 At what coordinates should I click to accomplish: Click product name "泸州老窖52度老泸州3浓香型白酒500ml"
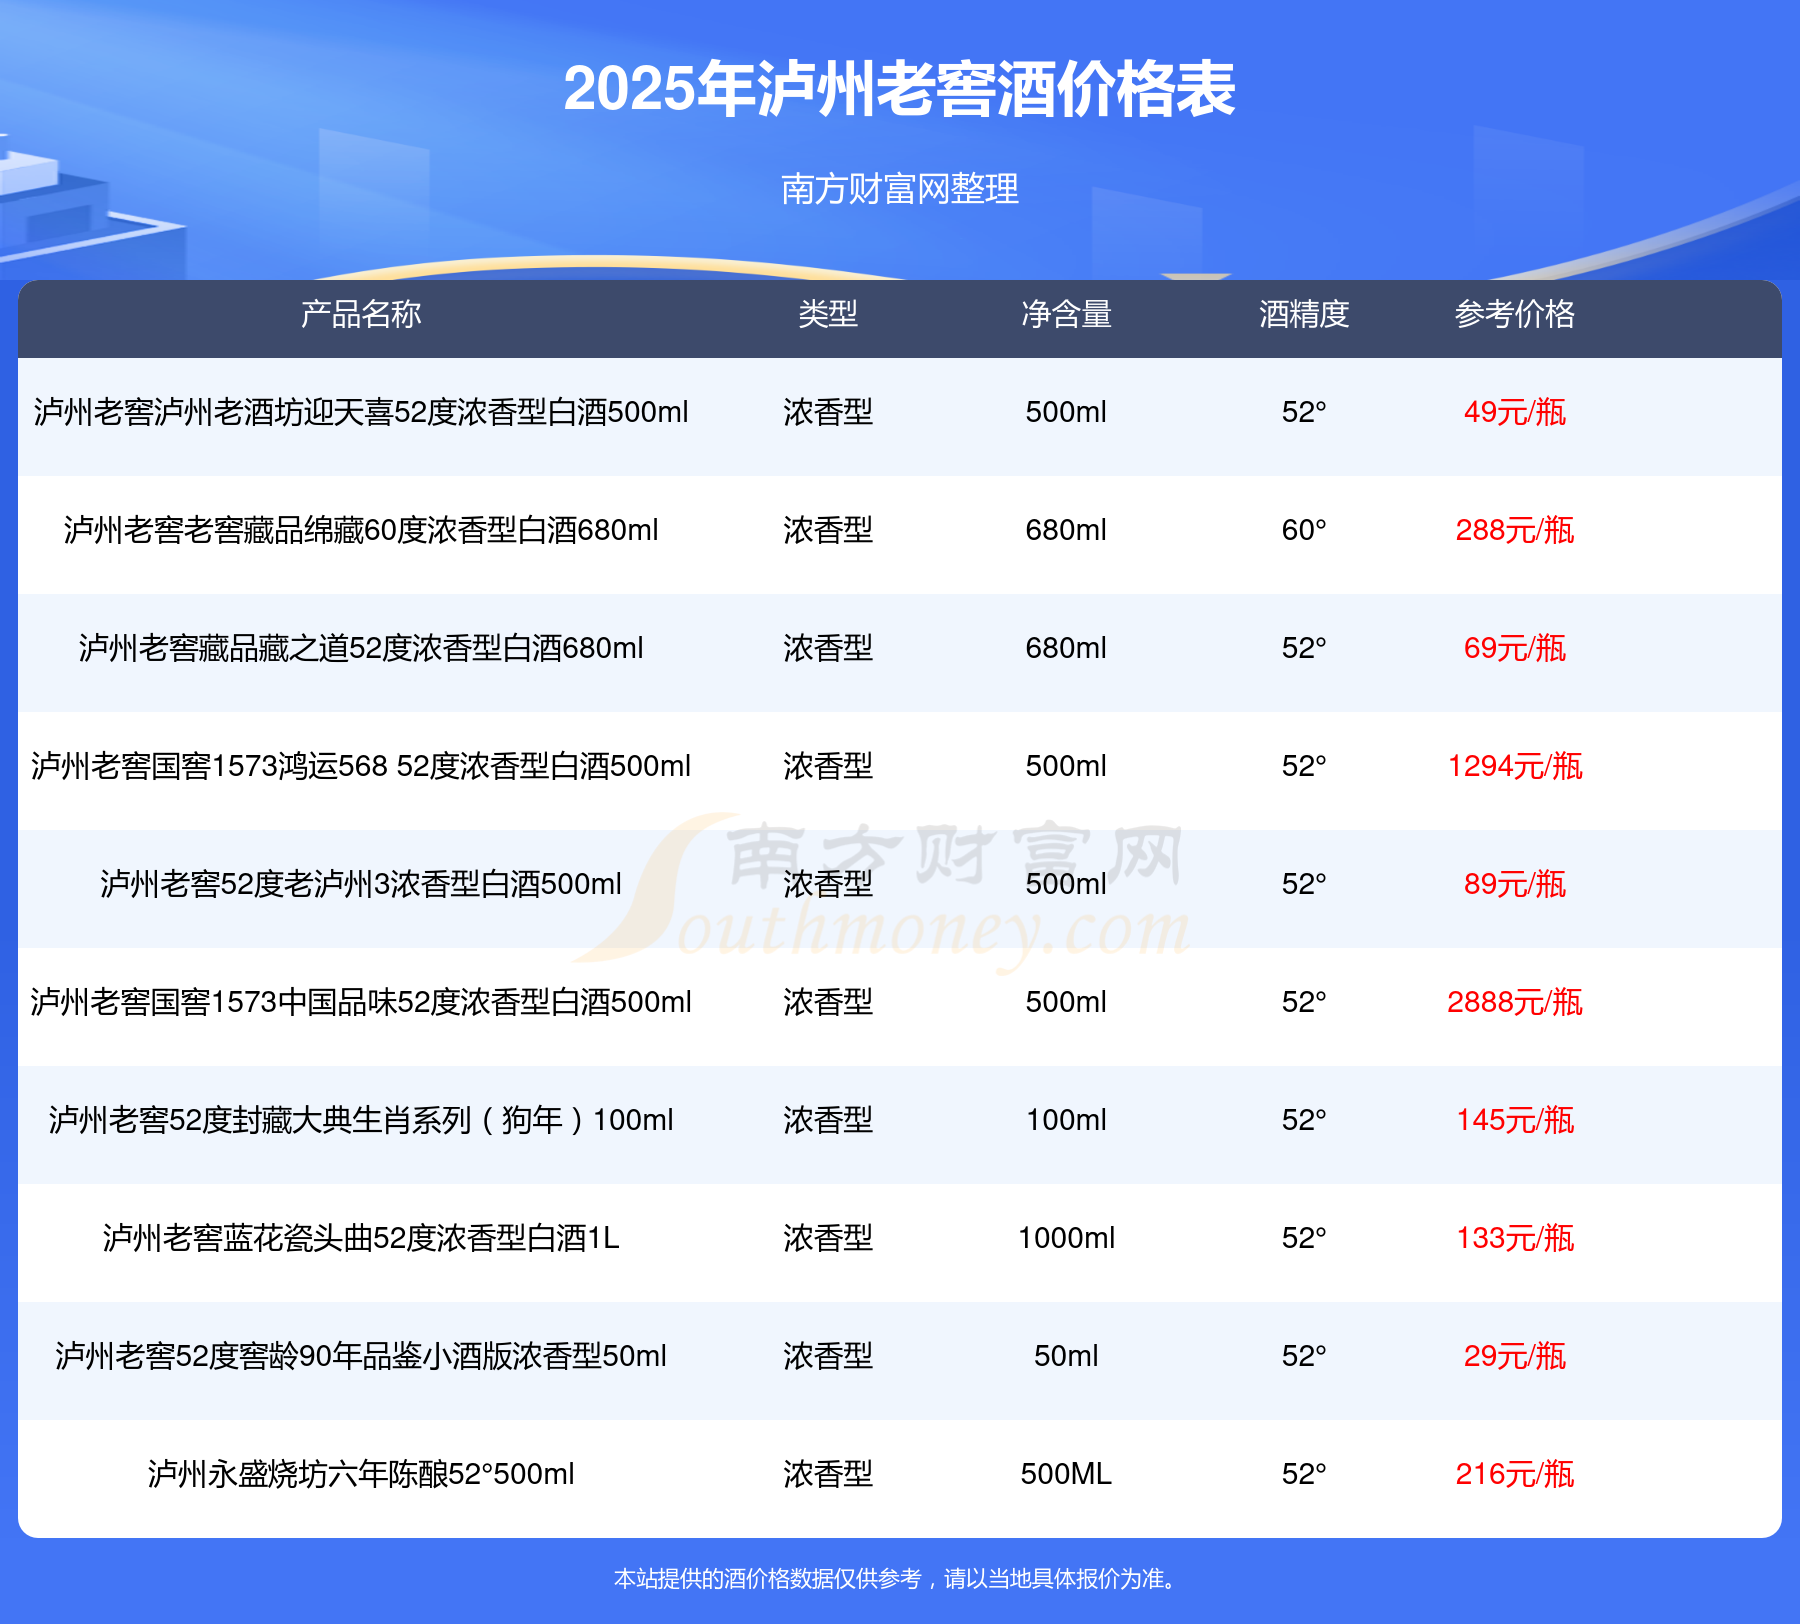tap(361, 884)
